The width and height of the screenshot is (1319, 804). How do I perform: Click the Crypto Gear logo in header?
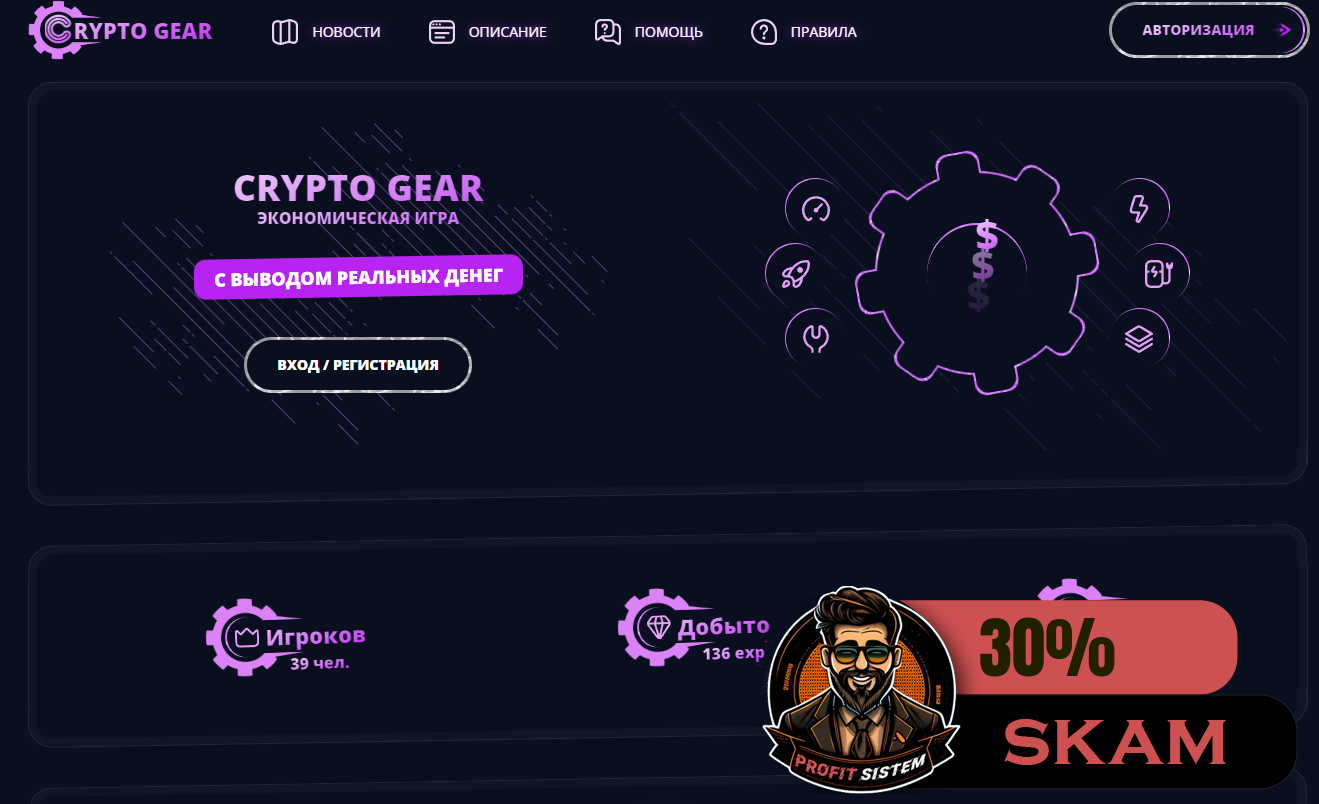pos(121,30)
